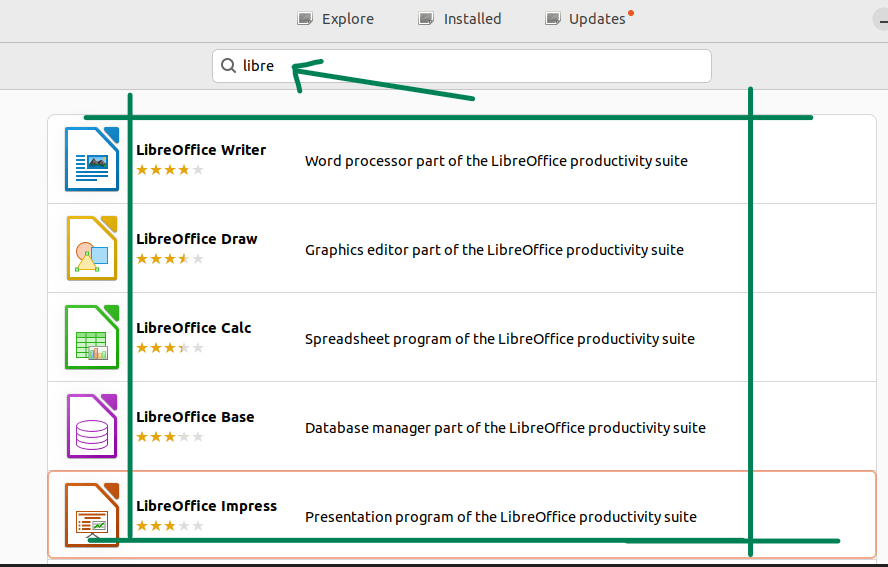Viewport: 888px width, 567px height.
Task: Select the LibreOffice Base description text
Action: point(505,428)
